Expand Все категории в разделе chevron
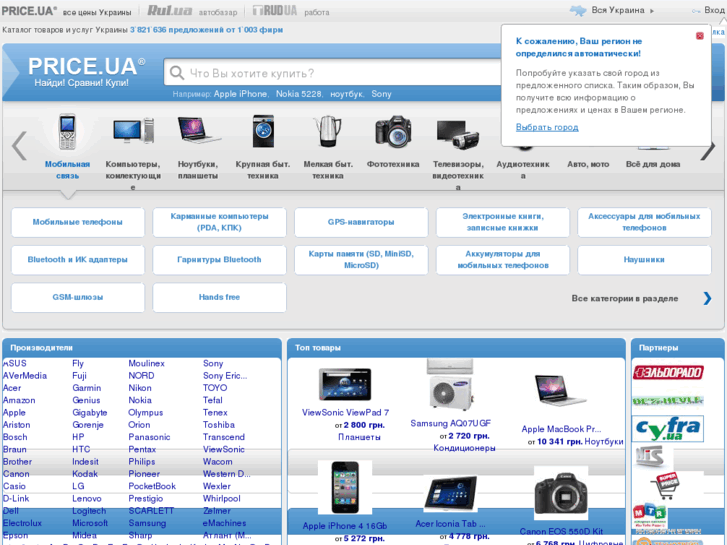 pyautogui.click(x=707, y=298)
